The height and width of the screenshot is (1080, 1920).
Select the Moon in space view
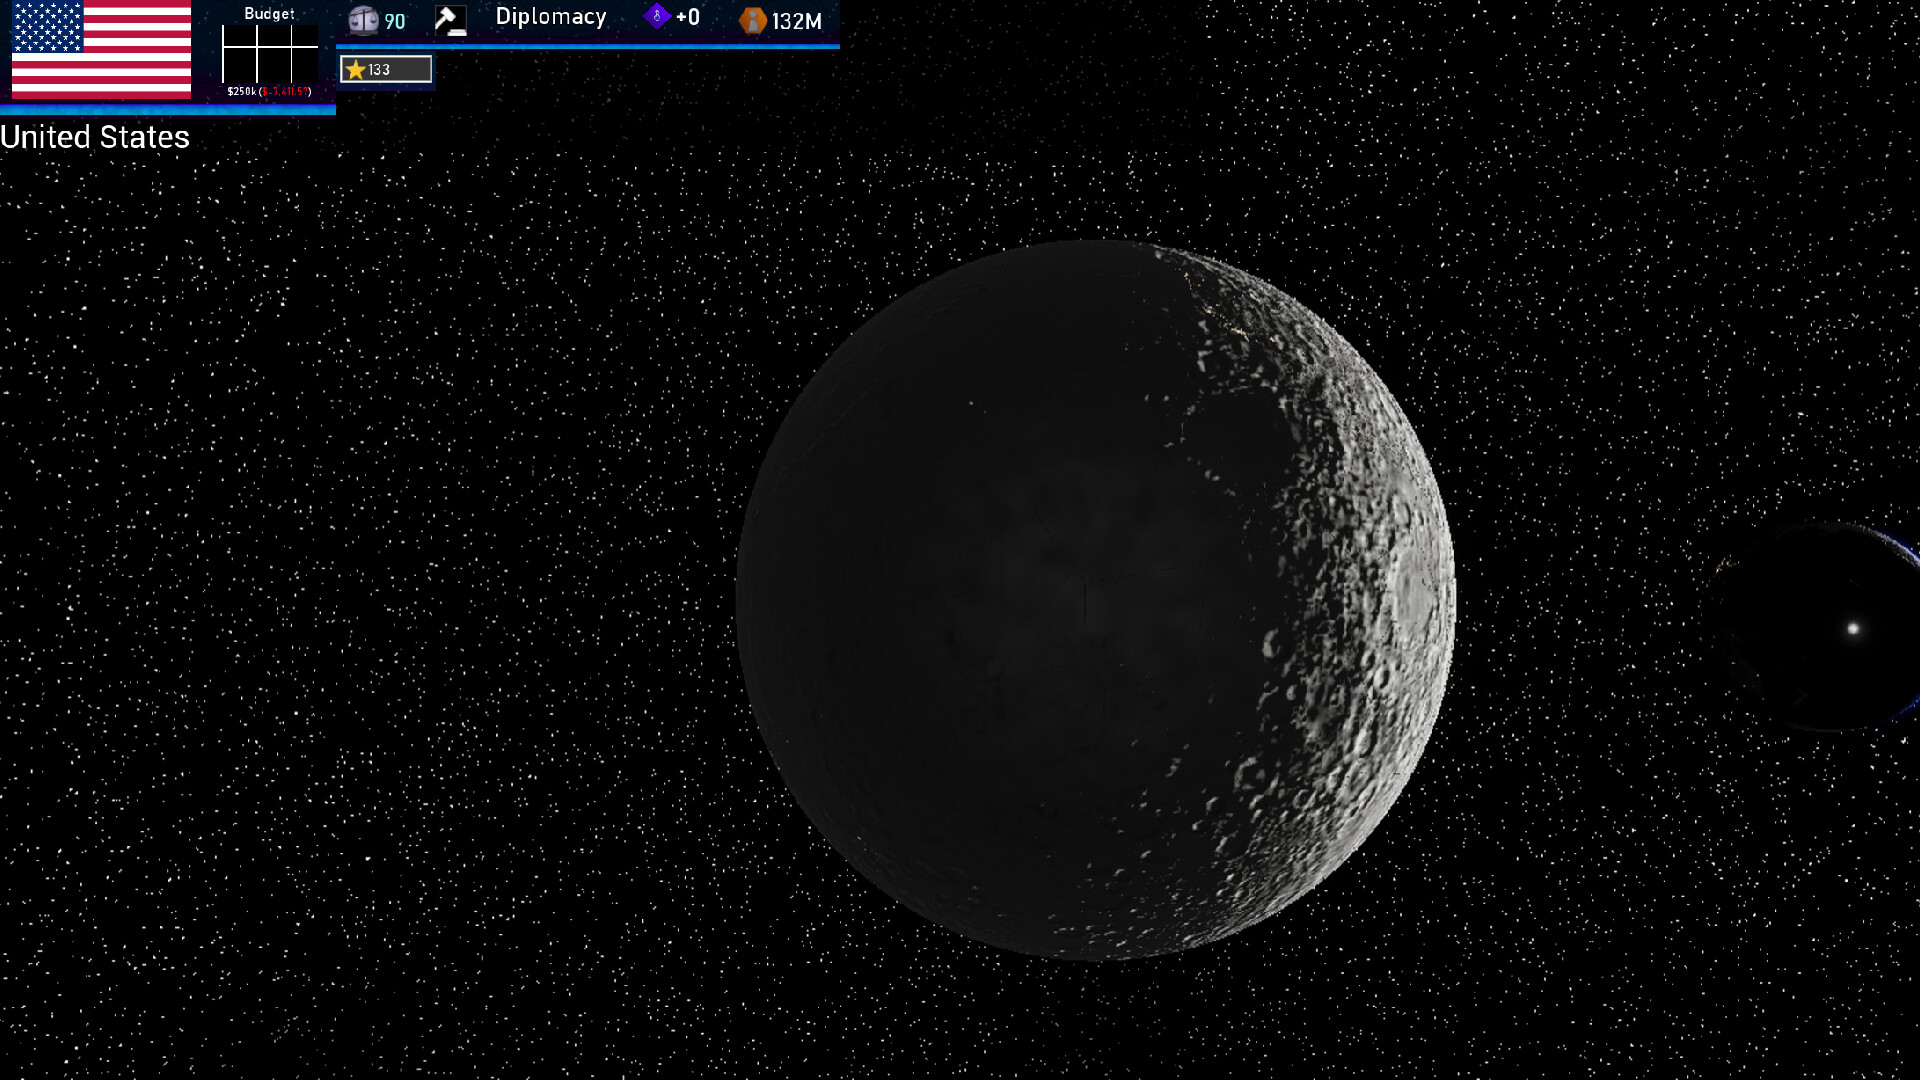(1095, 600)
